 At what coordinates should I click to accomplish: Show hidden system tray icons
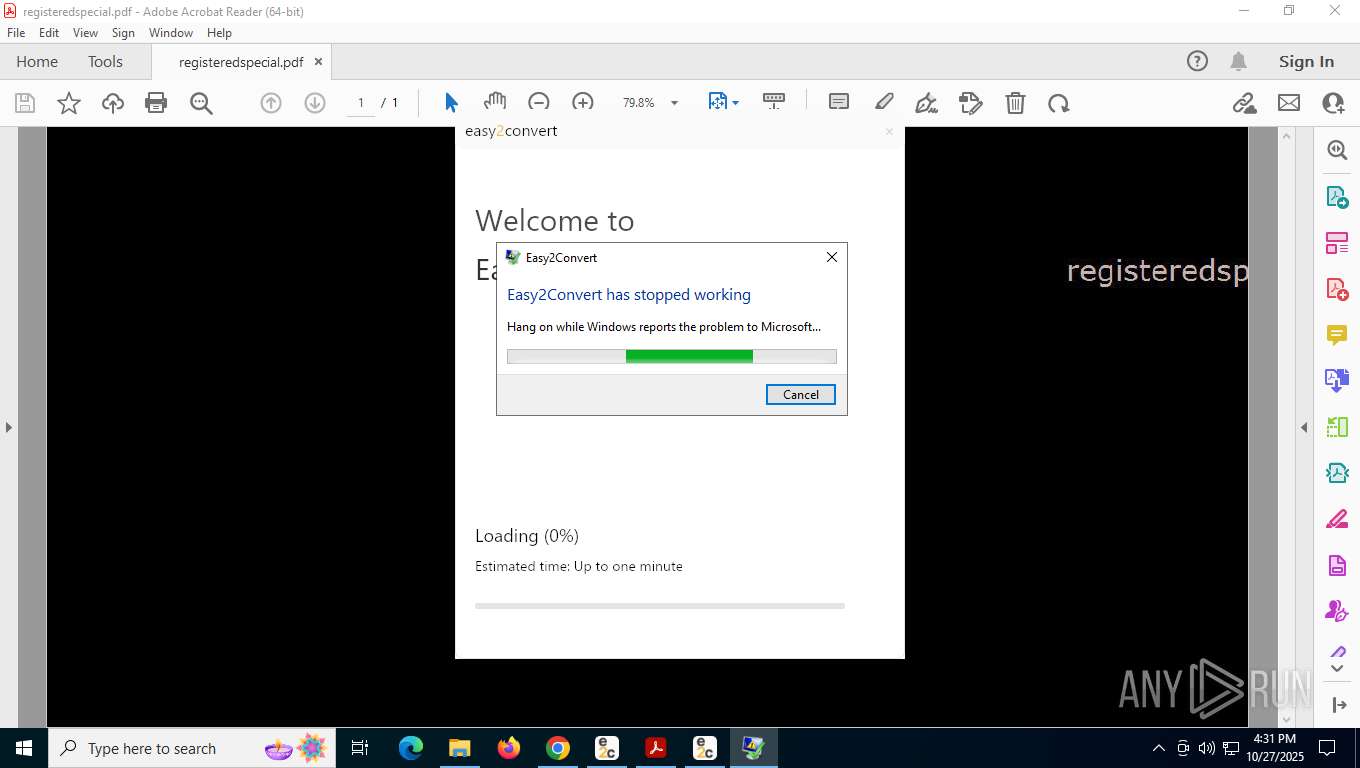coord(1159,748)
